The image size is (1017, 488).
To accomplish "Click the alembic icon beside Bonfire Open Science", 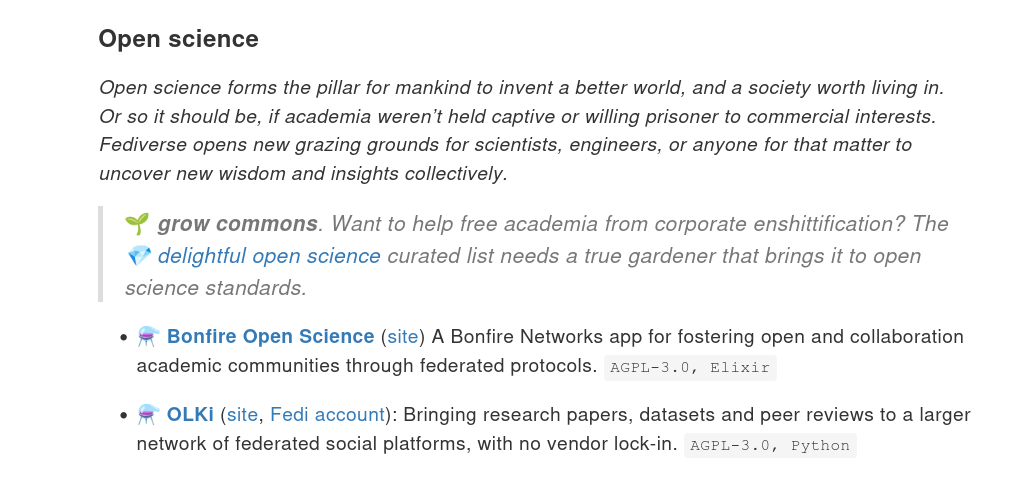I will (x=149, y=337).
